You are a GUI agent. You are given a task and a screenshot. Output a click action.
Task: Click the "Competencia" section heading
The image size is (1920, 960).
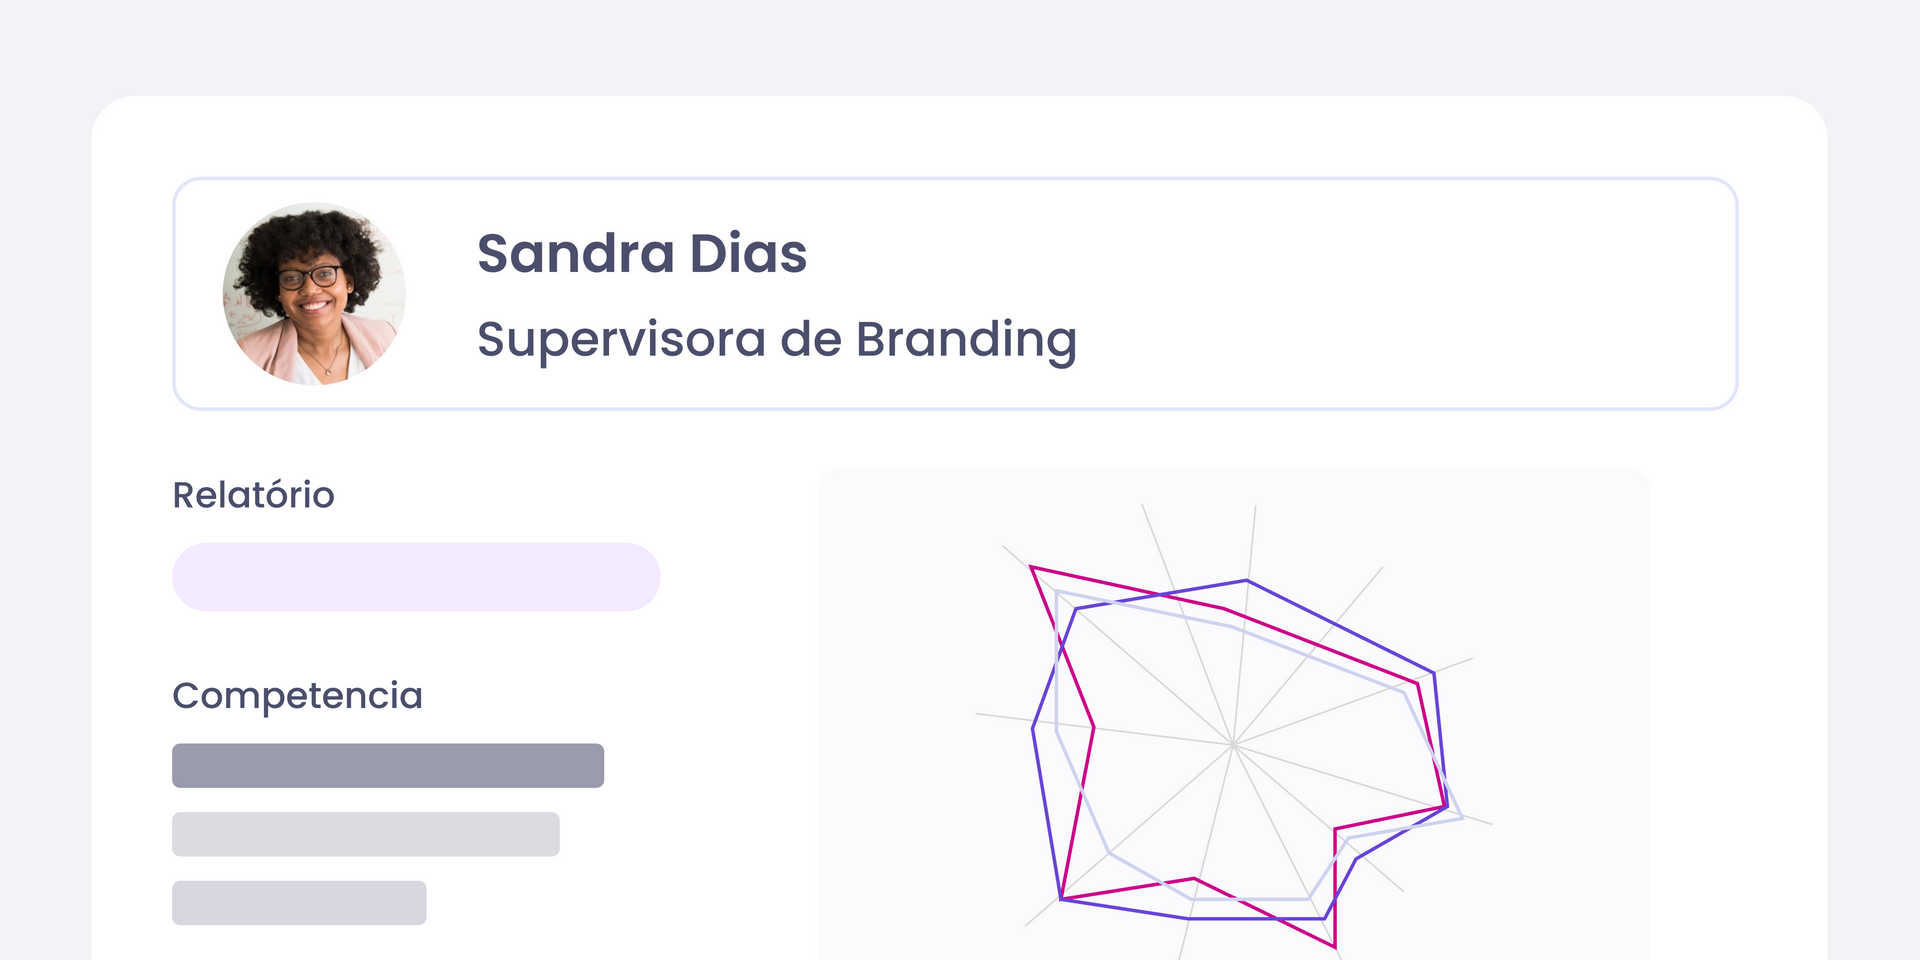[x=297, y=695]
